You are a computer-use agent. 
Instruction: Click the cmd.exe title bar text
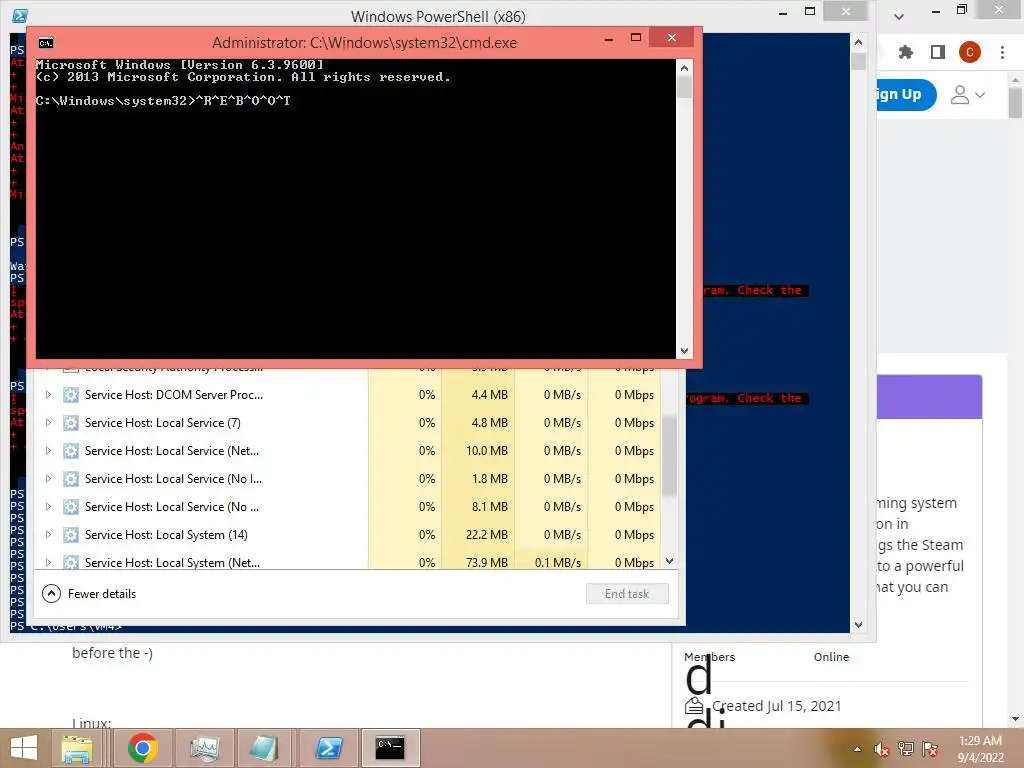pos(364,43)
